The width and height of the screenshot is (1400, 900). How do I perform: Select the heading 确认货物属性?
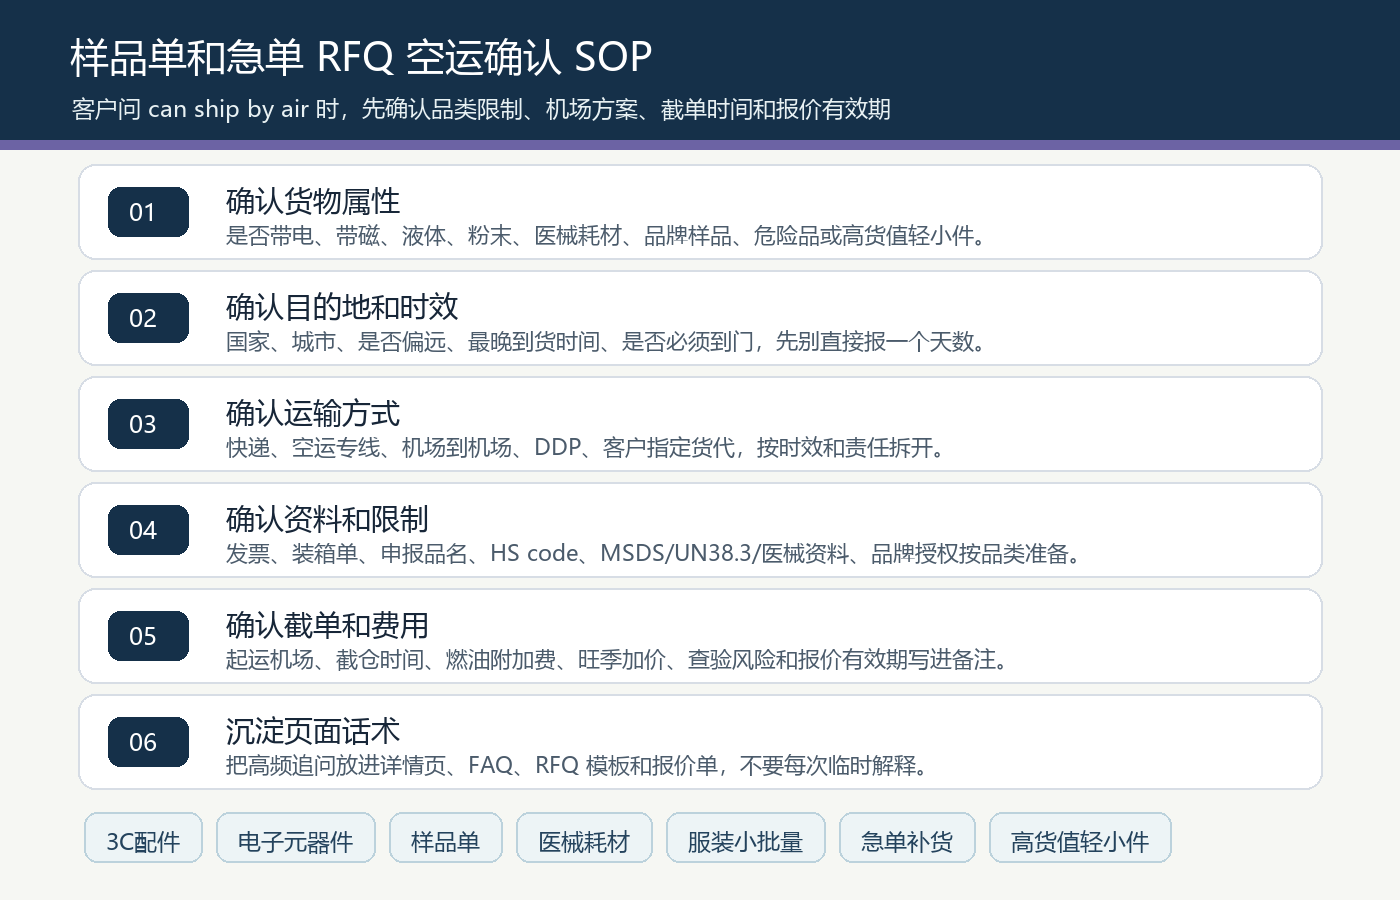[313, 201]
